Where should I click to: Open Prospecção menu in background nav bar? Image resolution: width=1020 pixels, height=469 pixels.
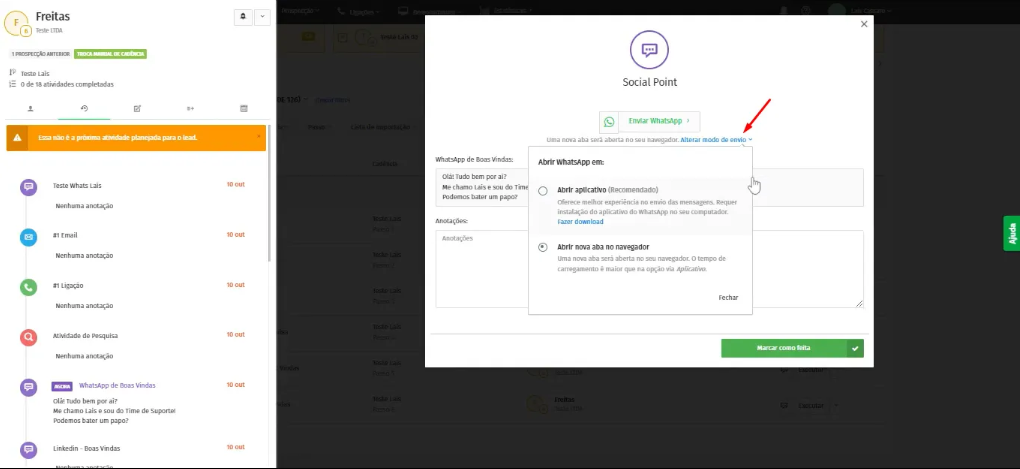[x=299, y=10]
